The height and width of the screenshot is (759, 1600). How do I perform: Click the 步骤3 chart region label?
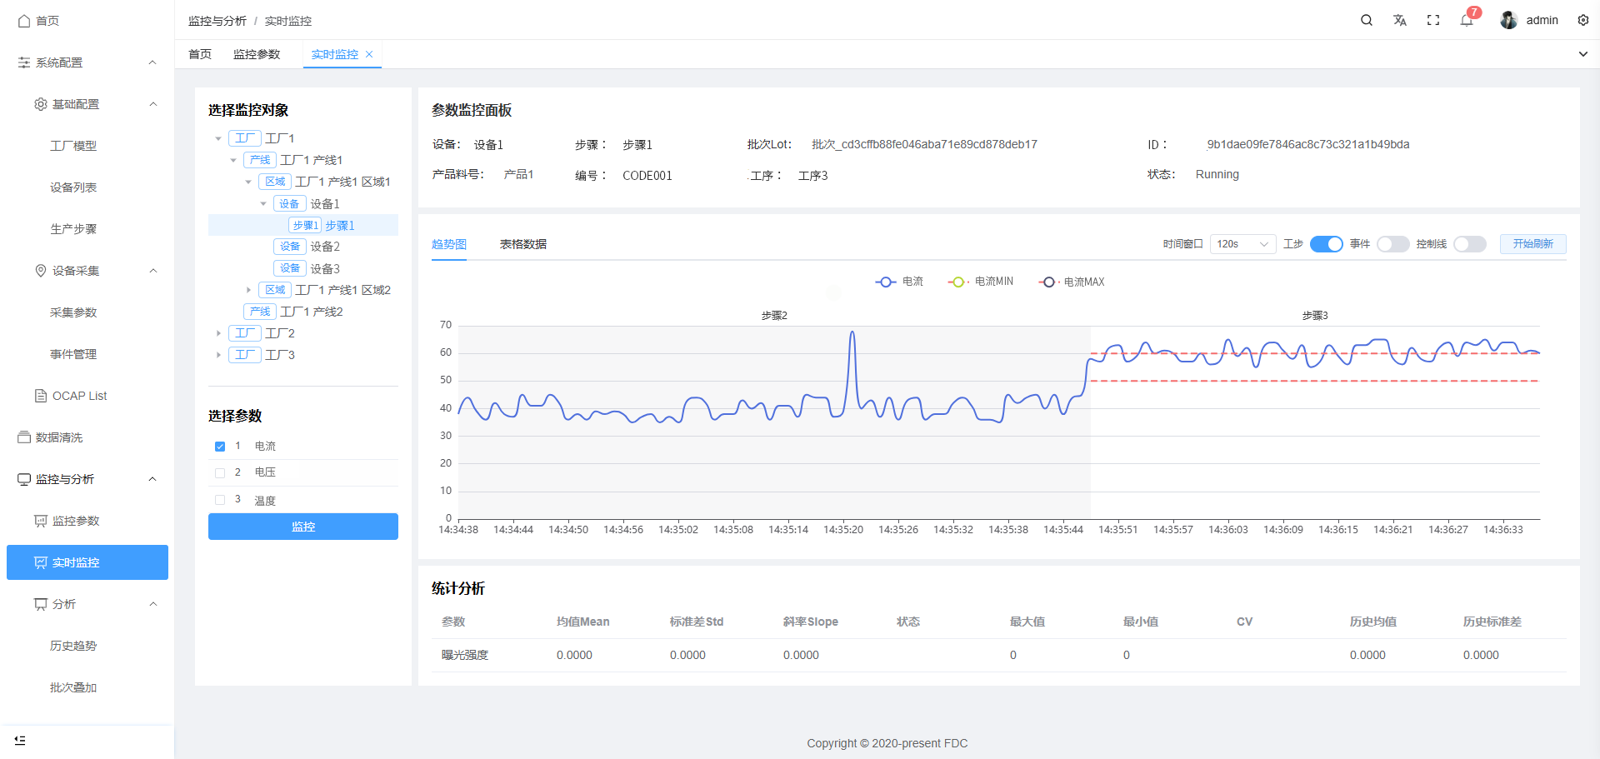pyautogui.click(x=1315, y=315)
